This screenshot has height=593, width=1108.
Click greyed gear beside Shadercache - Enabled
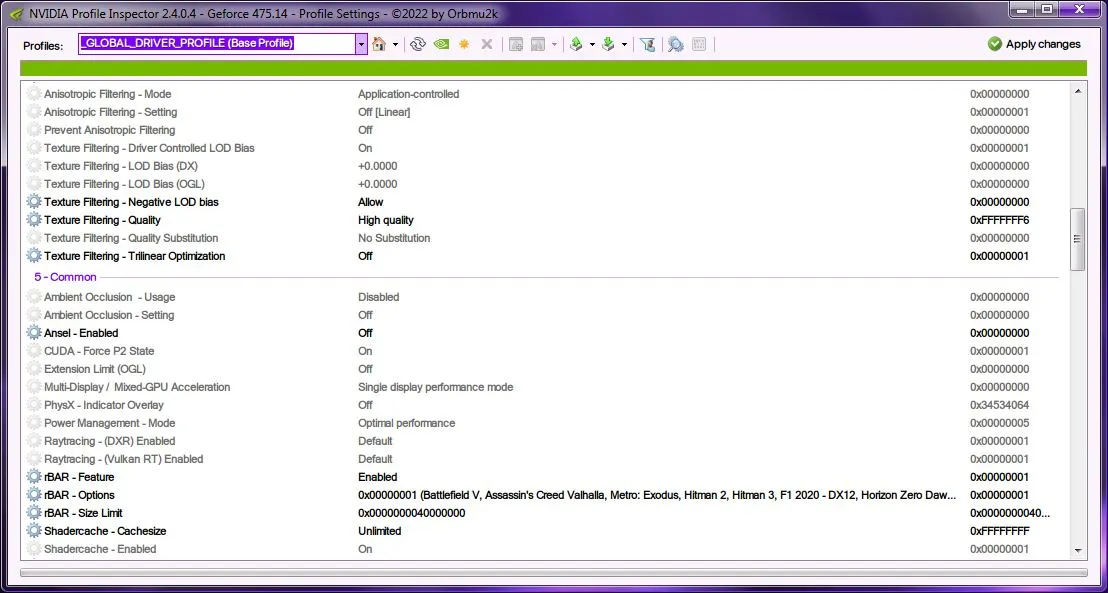[x=34, y=549]
